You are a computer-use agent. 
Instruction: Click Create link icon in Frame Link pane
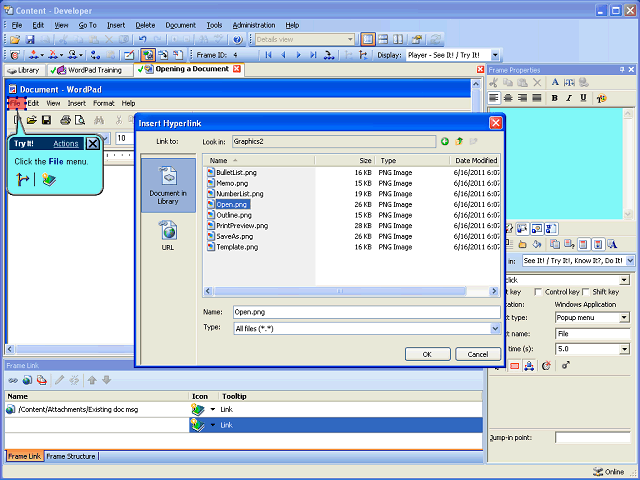click(13, 380)
